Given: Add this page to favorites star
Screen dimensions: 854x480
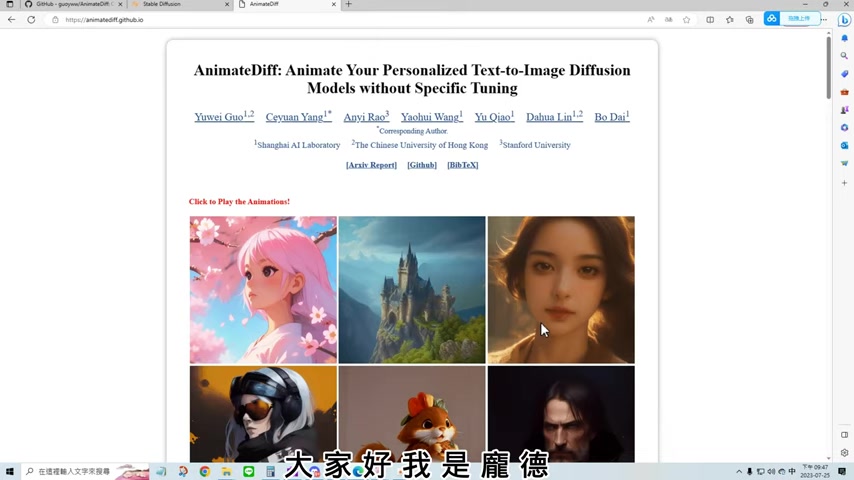Looking at the screenshot, I should tap(686, 20).
